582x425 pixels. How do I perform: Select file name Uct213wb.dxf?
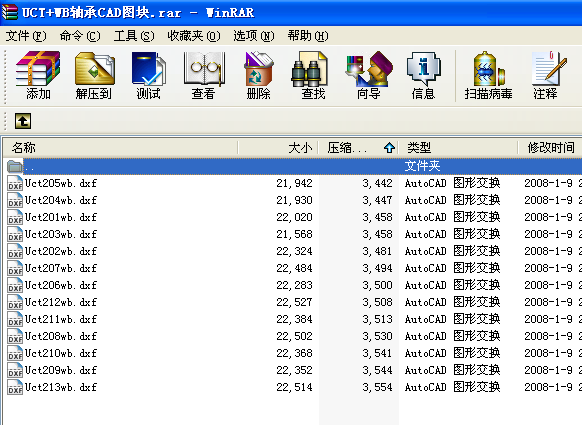click(x=61, y=388)
